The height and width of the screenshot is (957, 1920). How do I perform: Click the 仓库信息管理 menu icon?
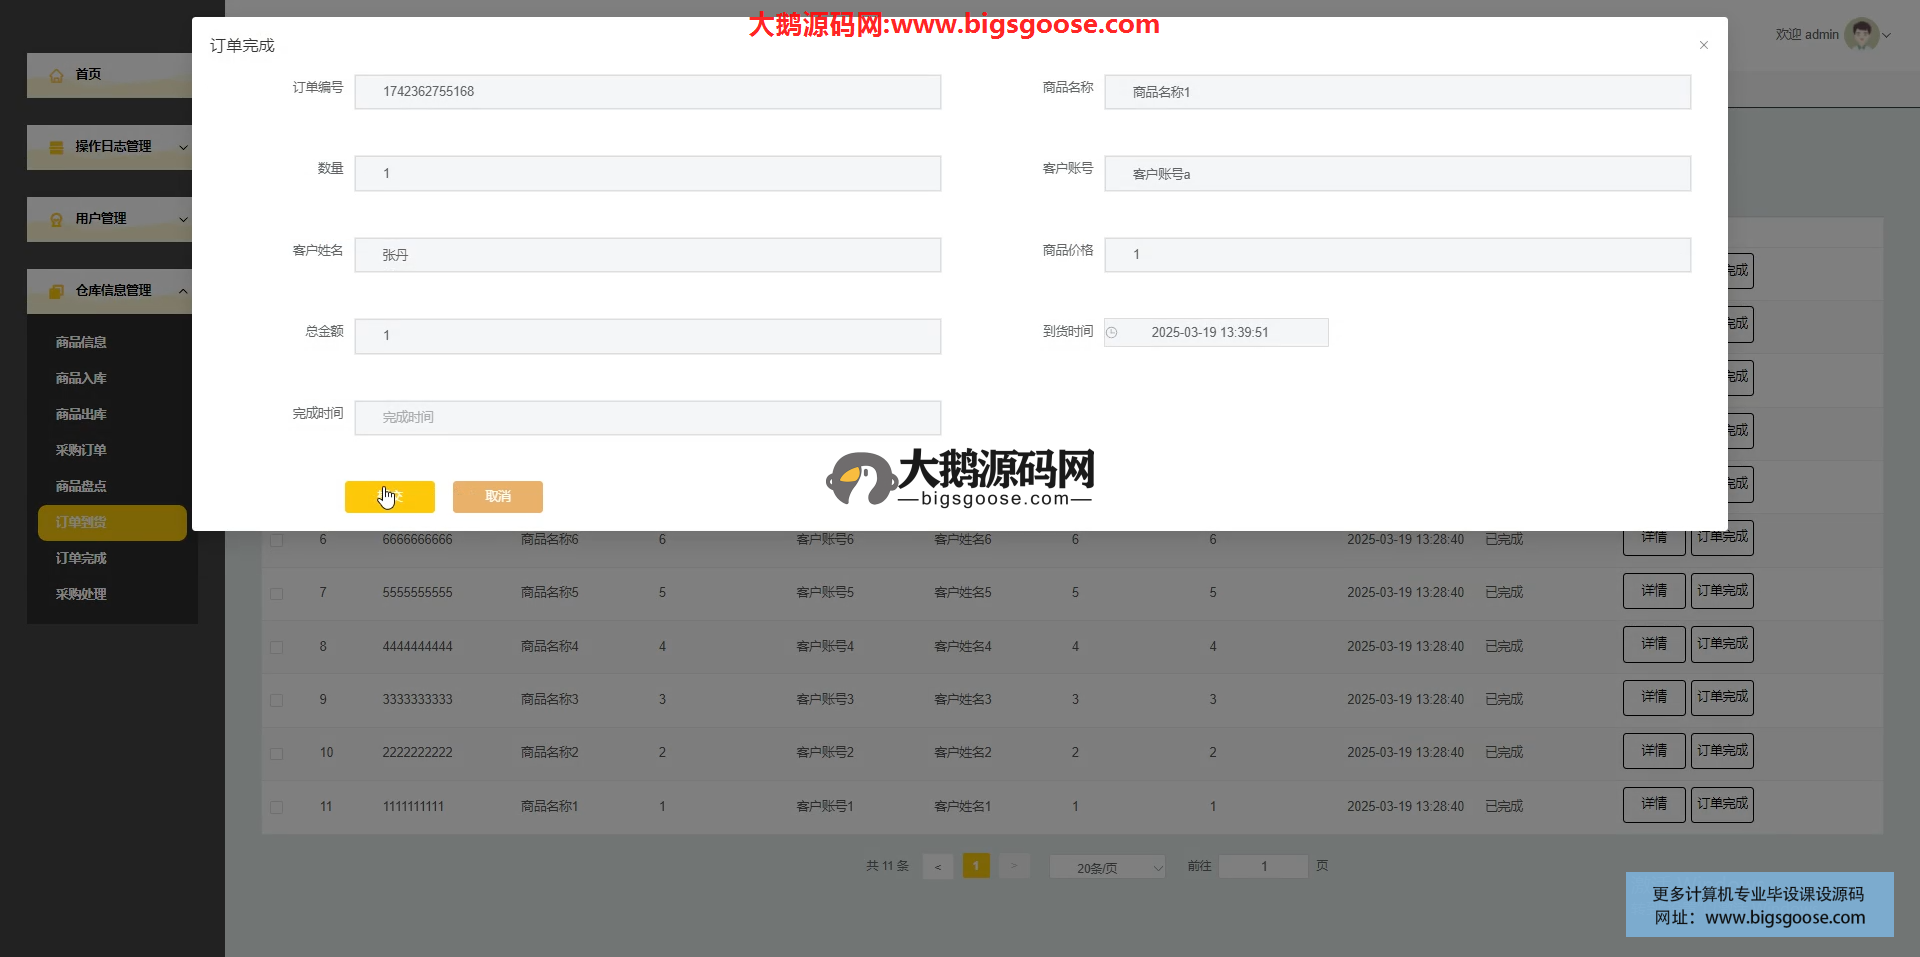pos(57,291)
